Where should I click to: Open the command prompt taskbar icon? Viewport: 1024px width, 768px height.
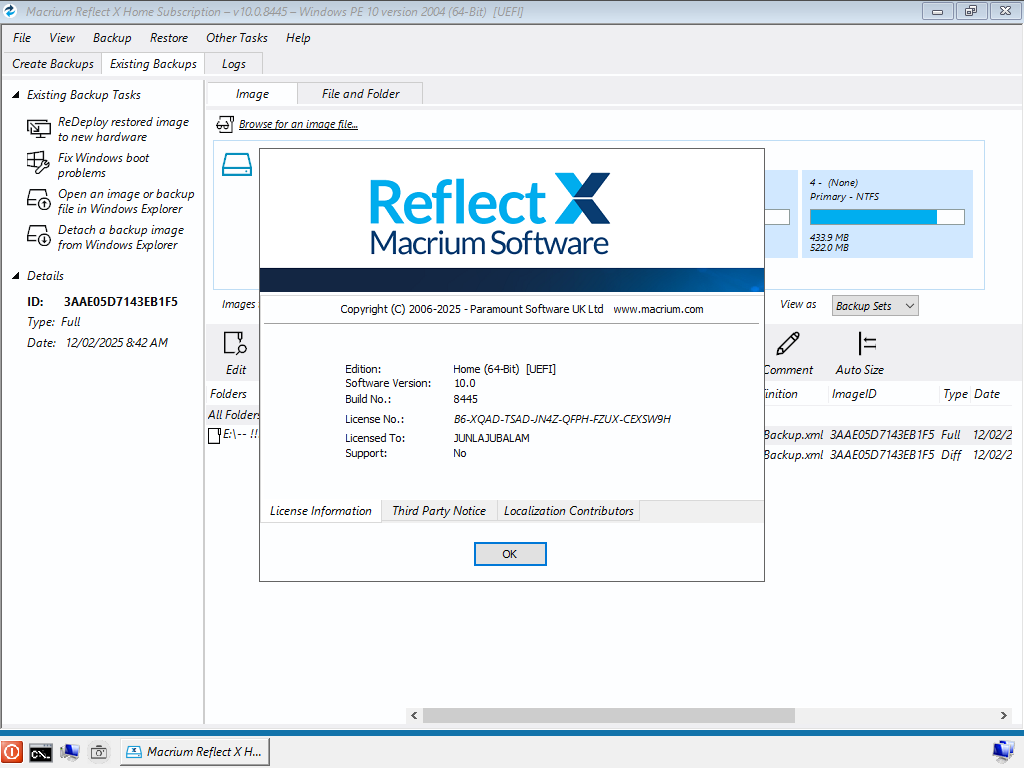pyautogui.click(x=40, y=752)
